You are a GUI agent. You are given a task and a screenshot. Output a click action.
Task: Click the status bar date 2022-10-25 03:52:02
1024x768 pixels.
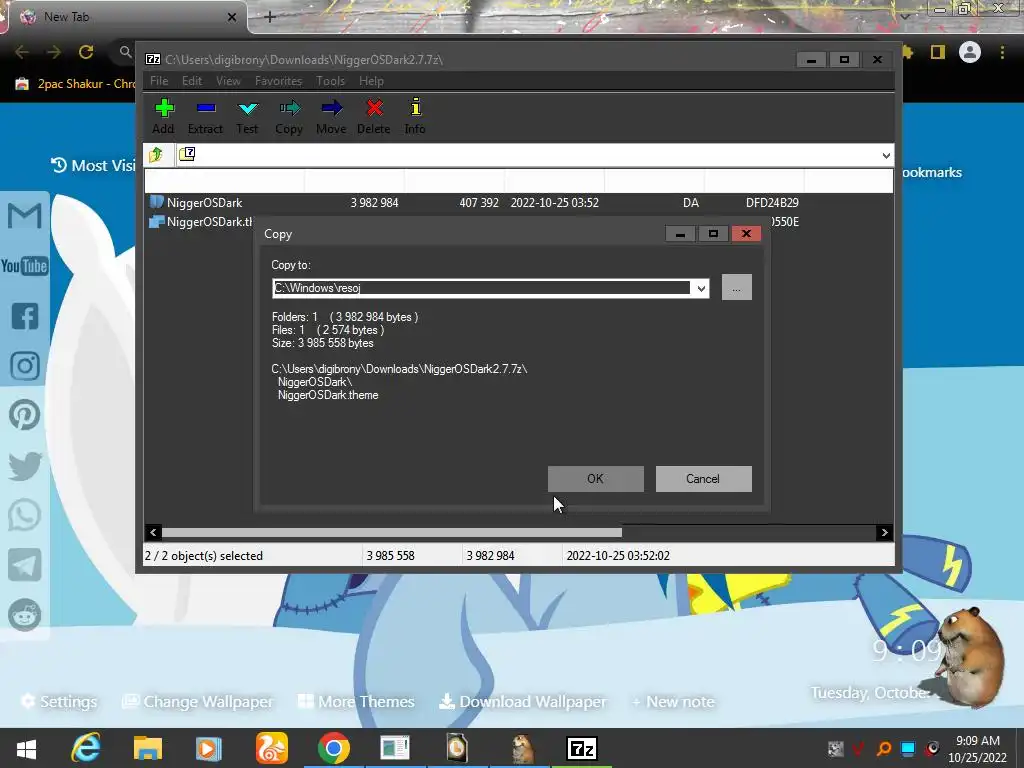click(x=618, y=556)
